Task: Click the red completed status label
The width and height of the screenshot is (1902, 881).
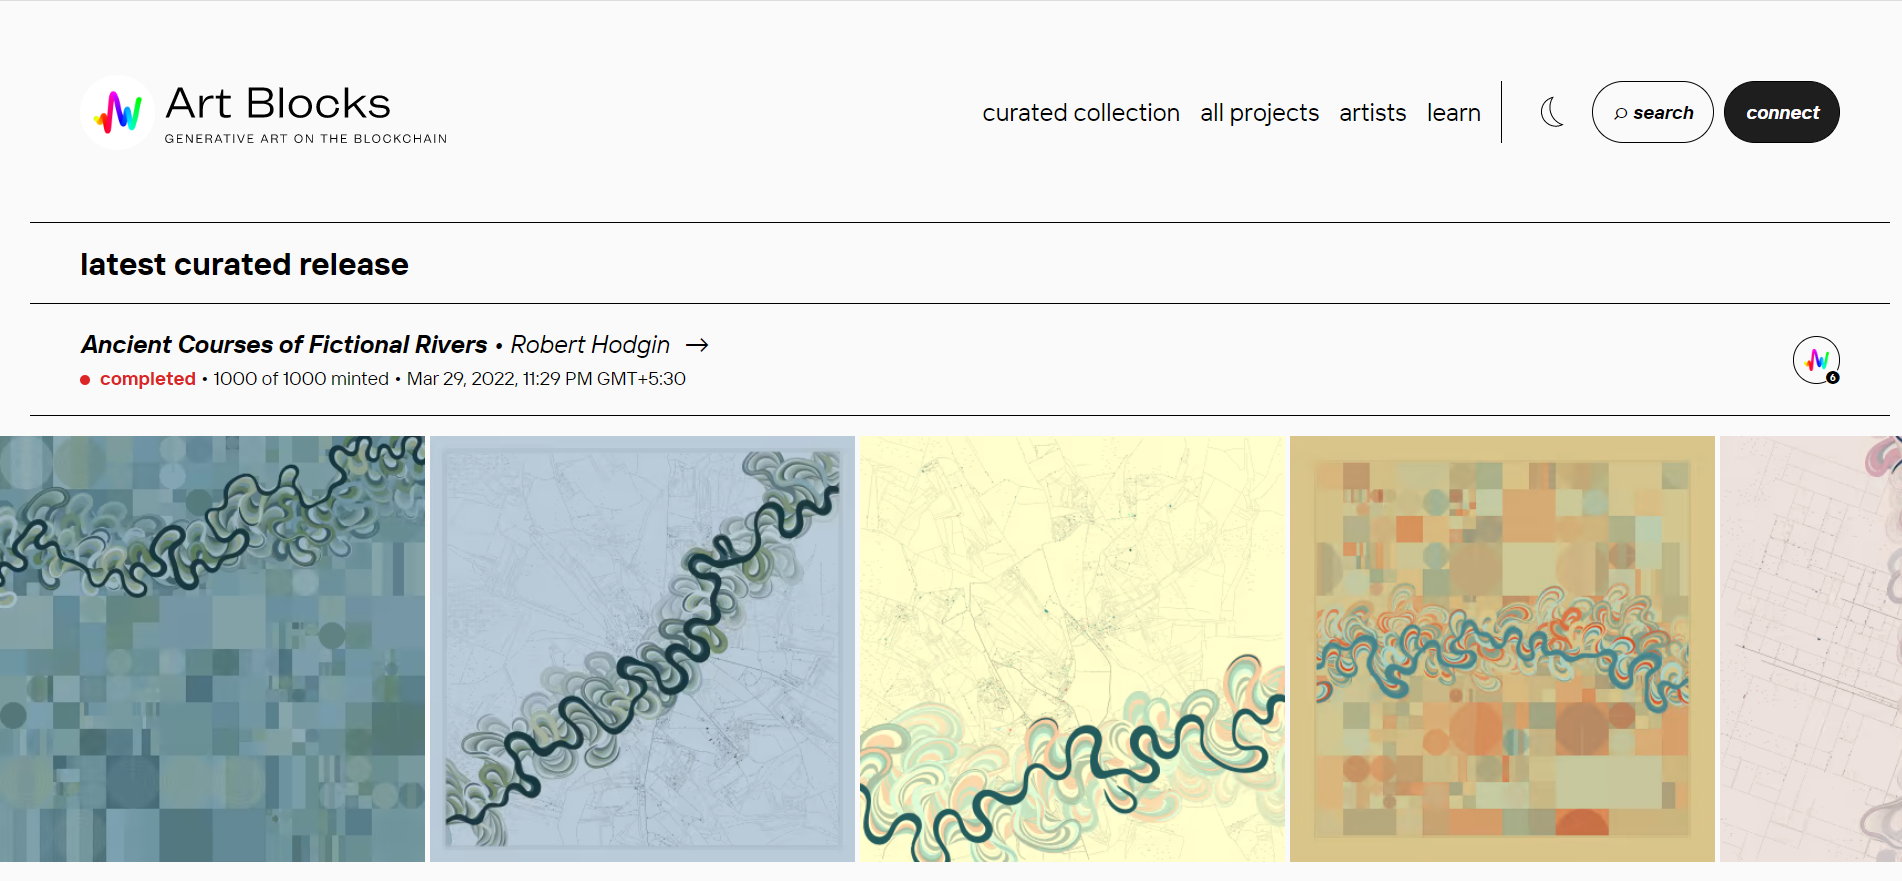Action: pyautogui.click(x=147, y=379)
